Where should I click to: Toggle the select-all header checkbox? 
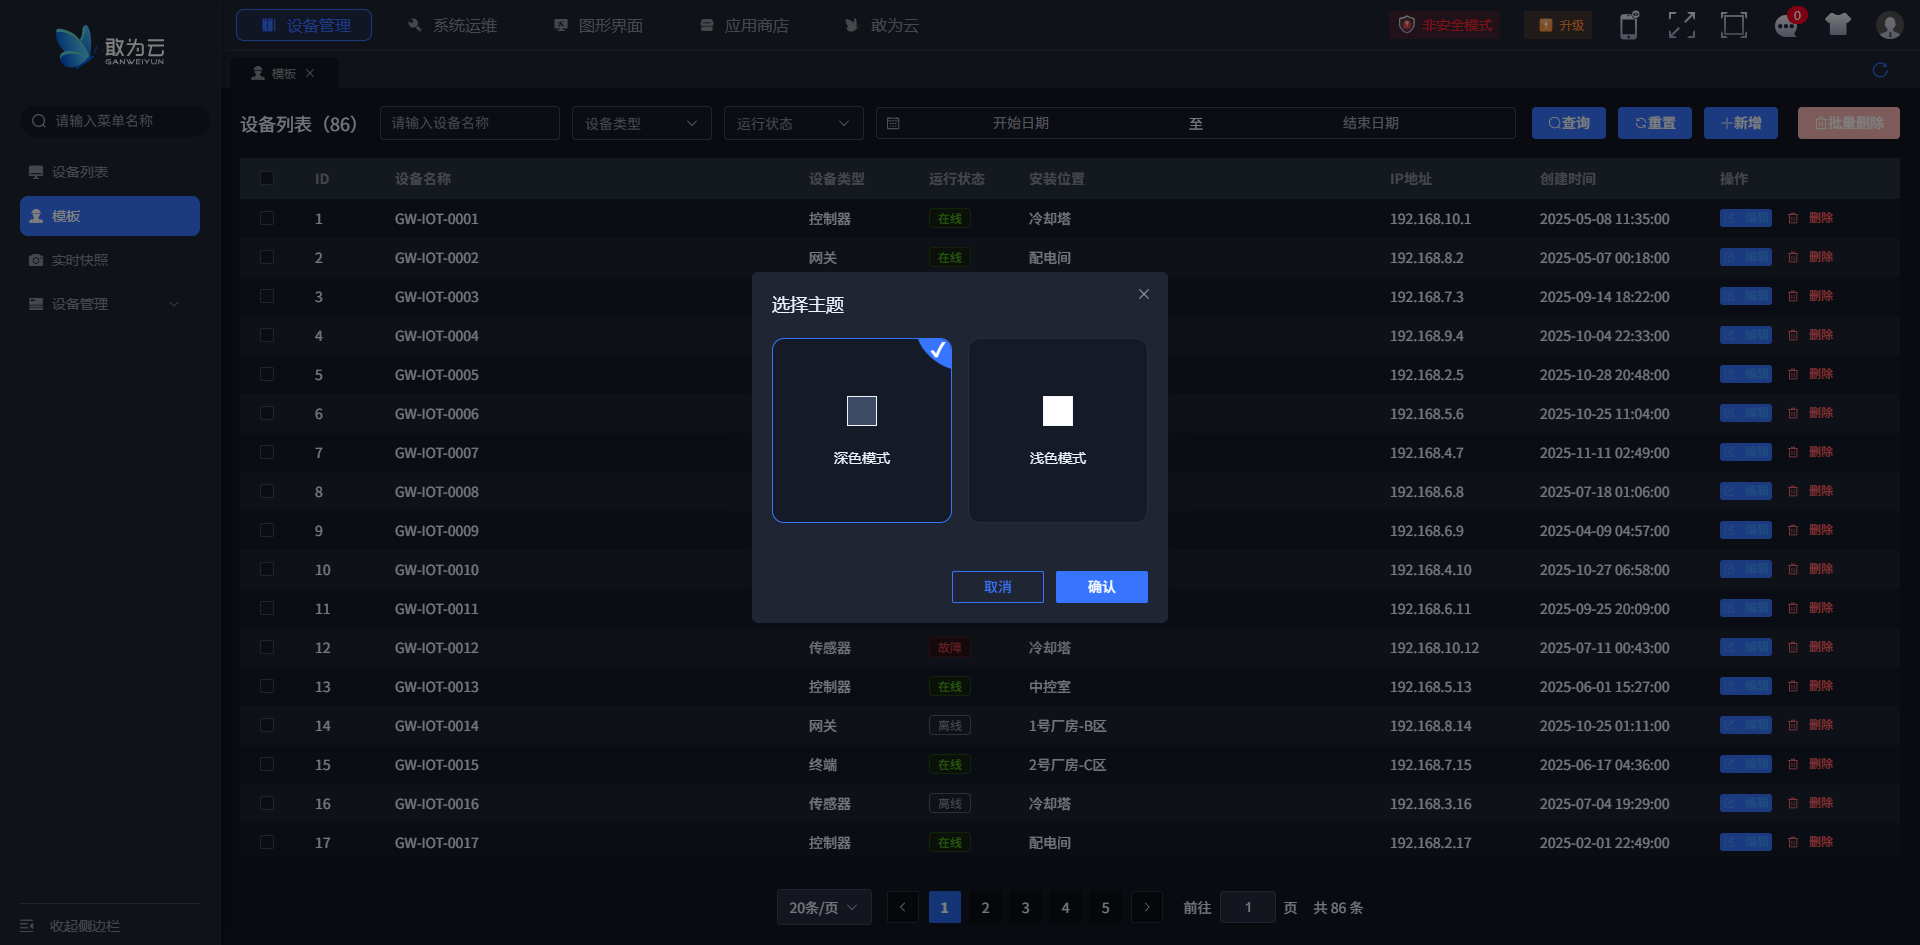pyautogui.click(x=267, y=178)
